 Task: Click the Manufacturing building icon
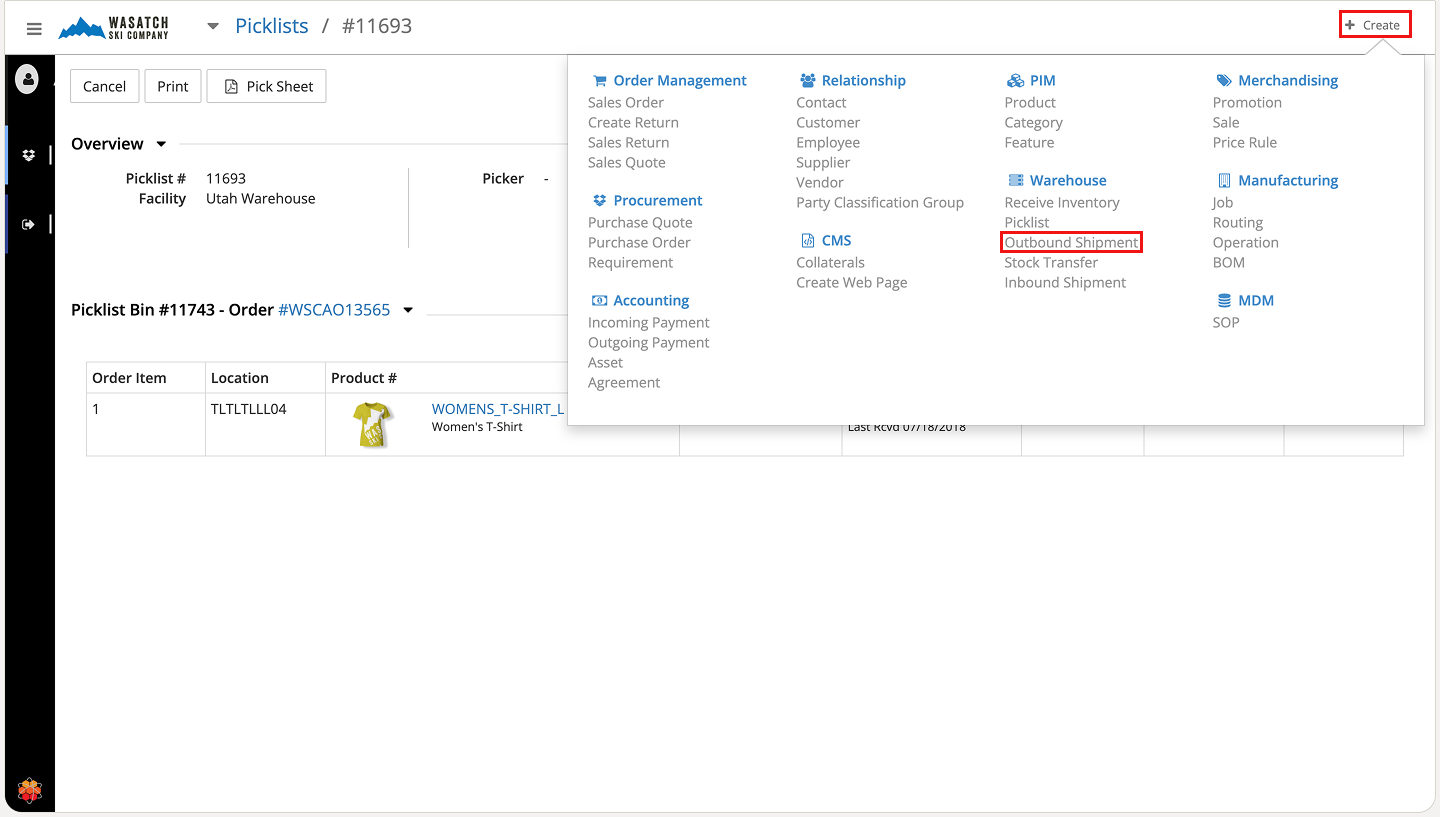1224,181
